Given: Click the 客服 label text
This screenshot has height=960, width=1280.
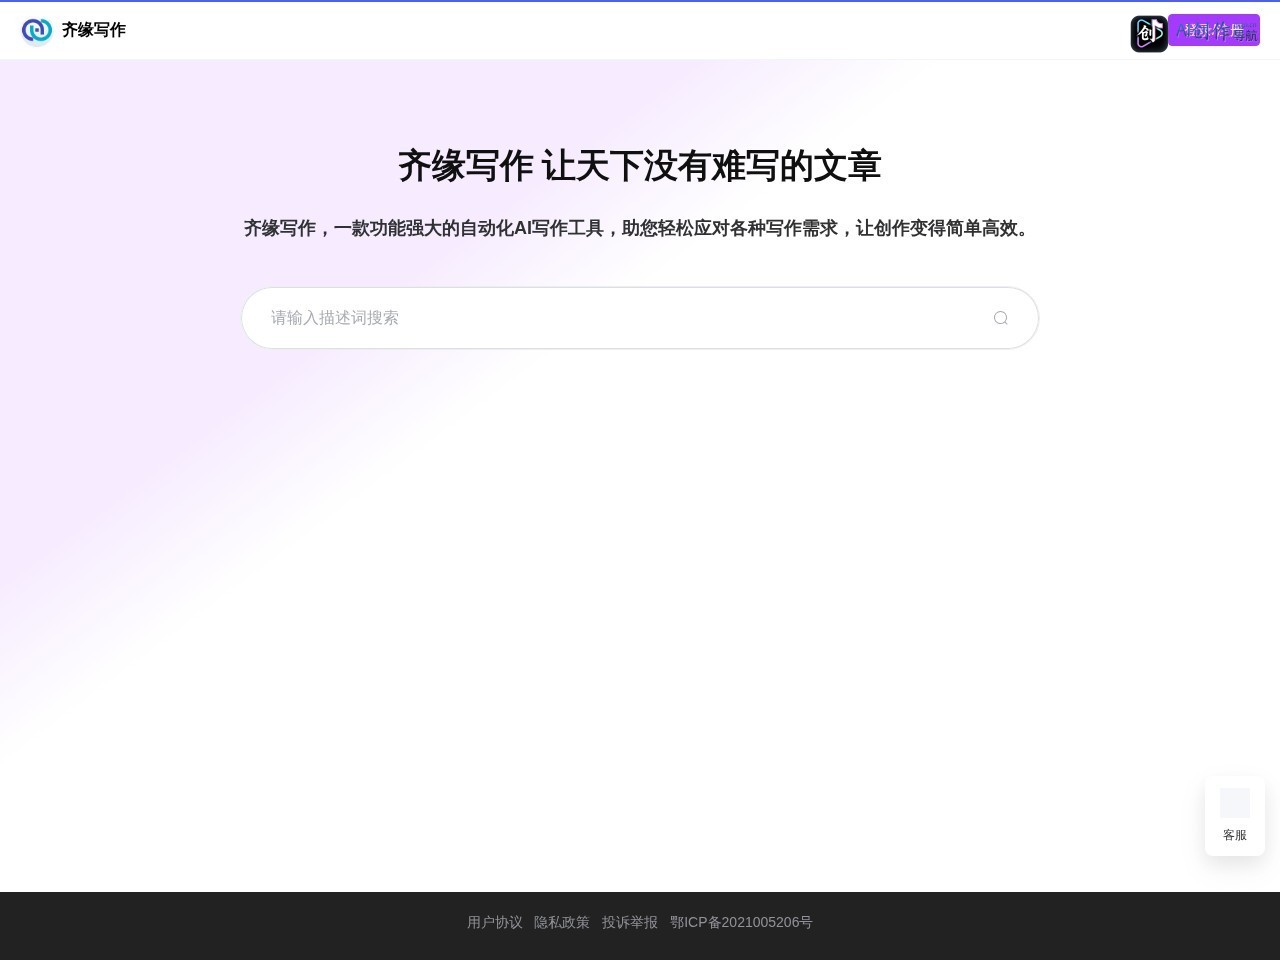Looking at the screenshot, I should (1235, 835).
